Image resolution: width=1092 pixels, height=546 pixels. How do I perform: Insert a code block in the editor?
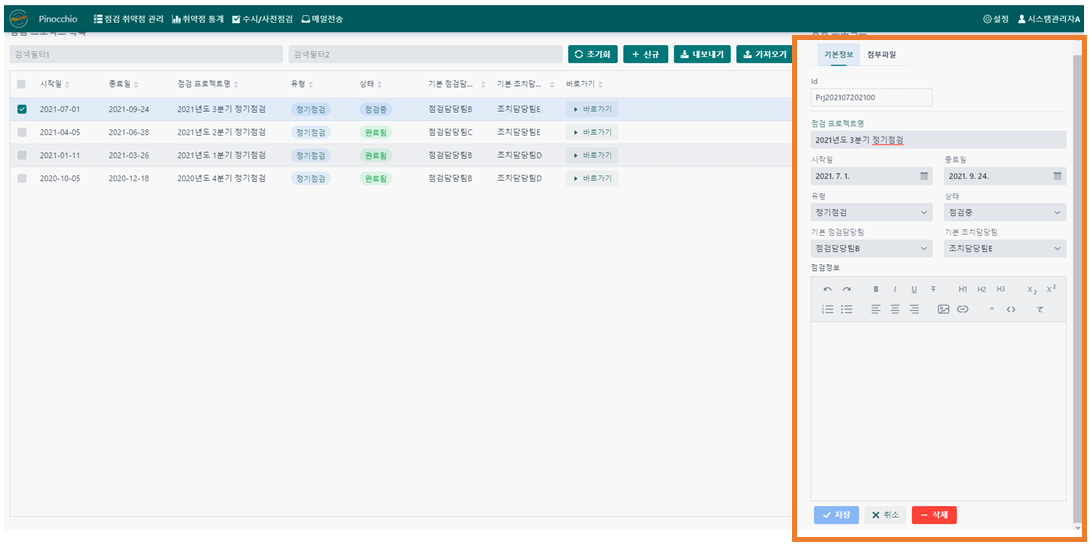click(x=1011, y=309)
